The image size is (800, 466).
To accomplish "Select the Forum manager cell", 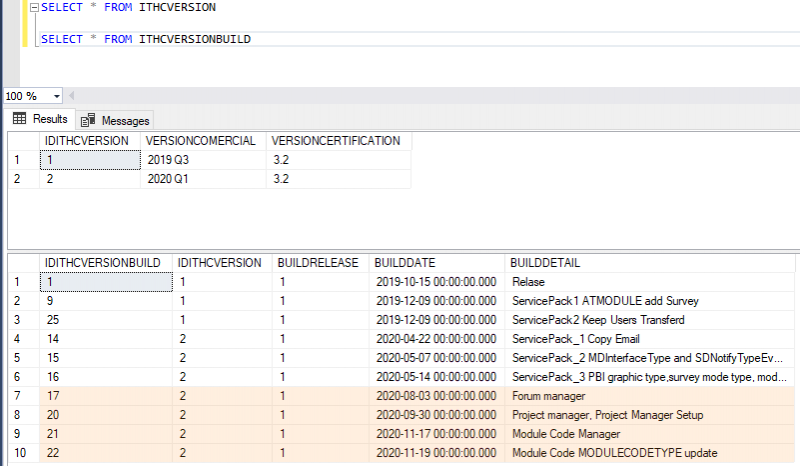I will (650, 396).
